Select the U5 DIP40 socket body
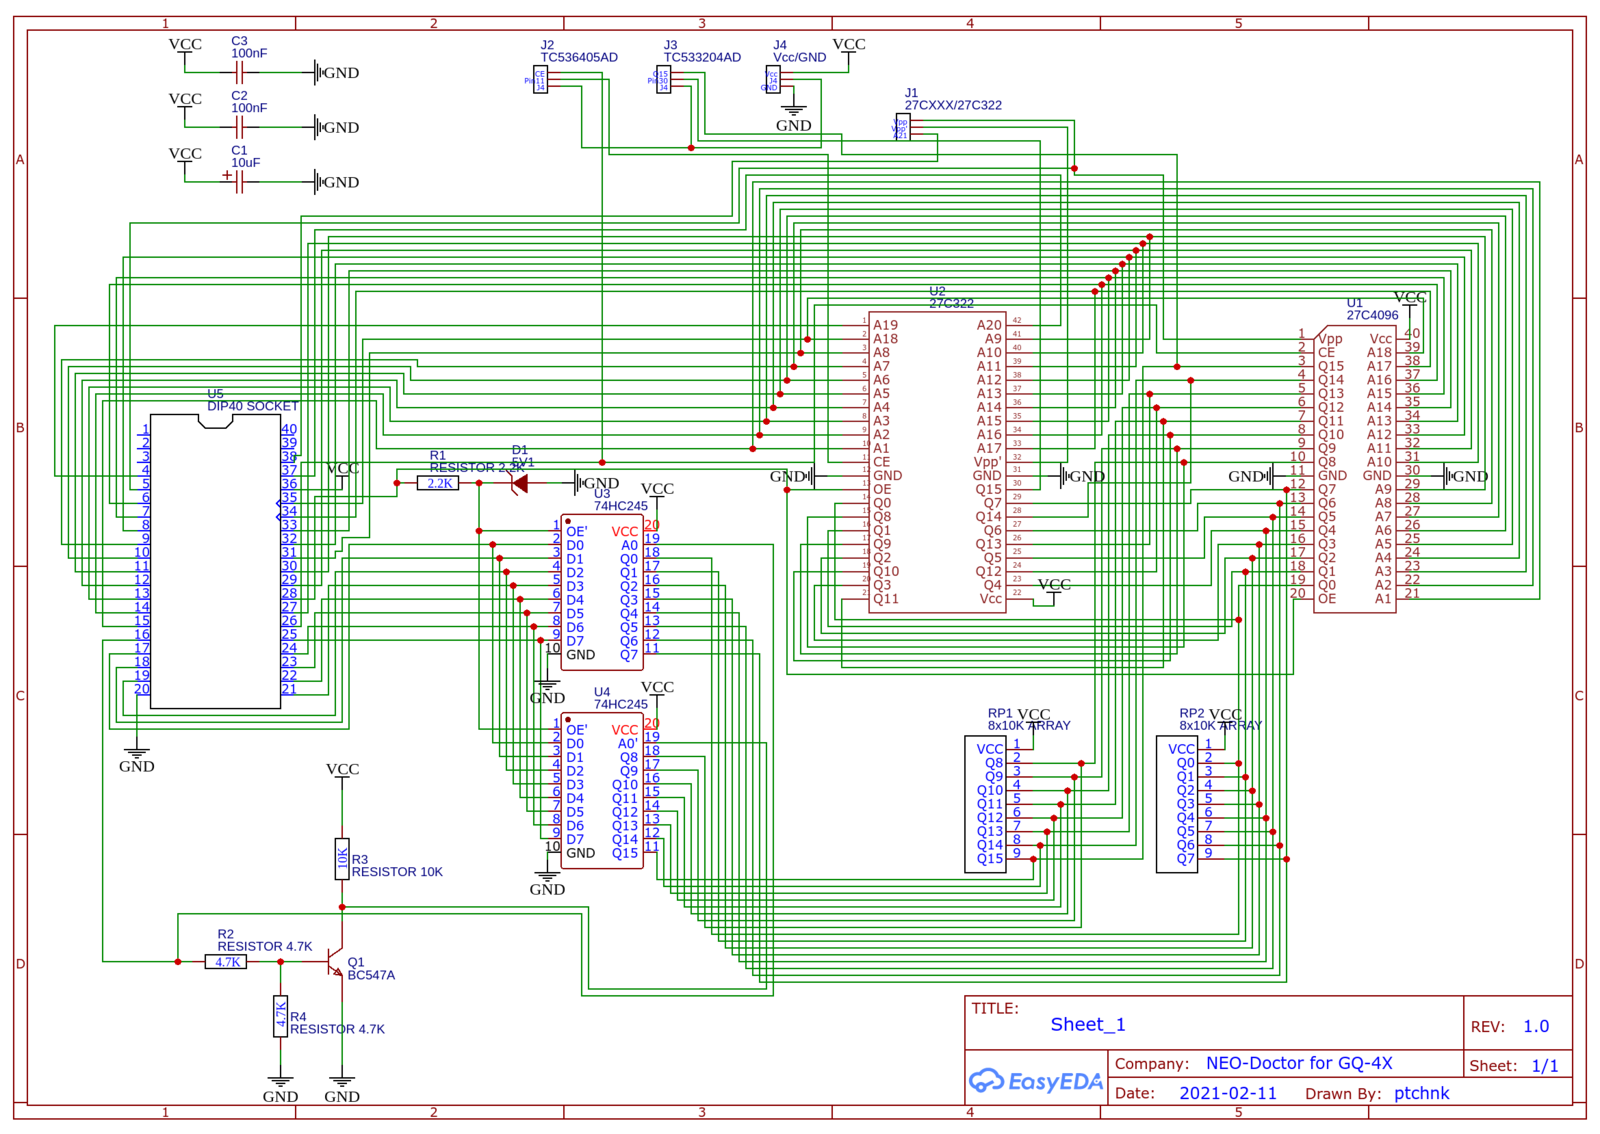Viewport: 1600px width, 1134px height. coord(215,562)
